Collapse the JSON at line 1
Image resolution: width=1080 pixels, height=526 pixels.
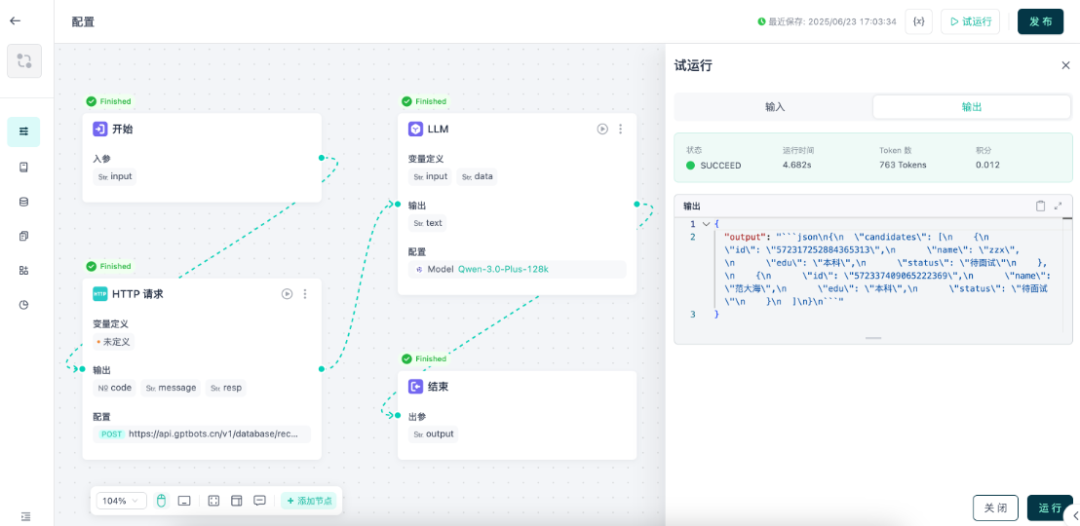click(x=706, y=224)
